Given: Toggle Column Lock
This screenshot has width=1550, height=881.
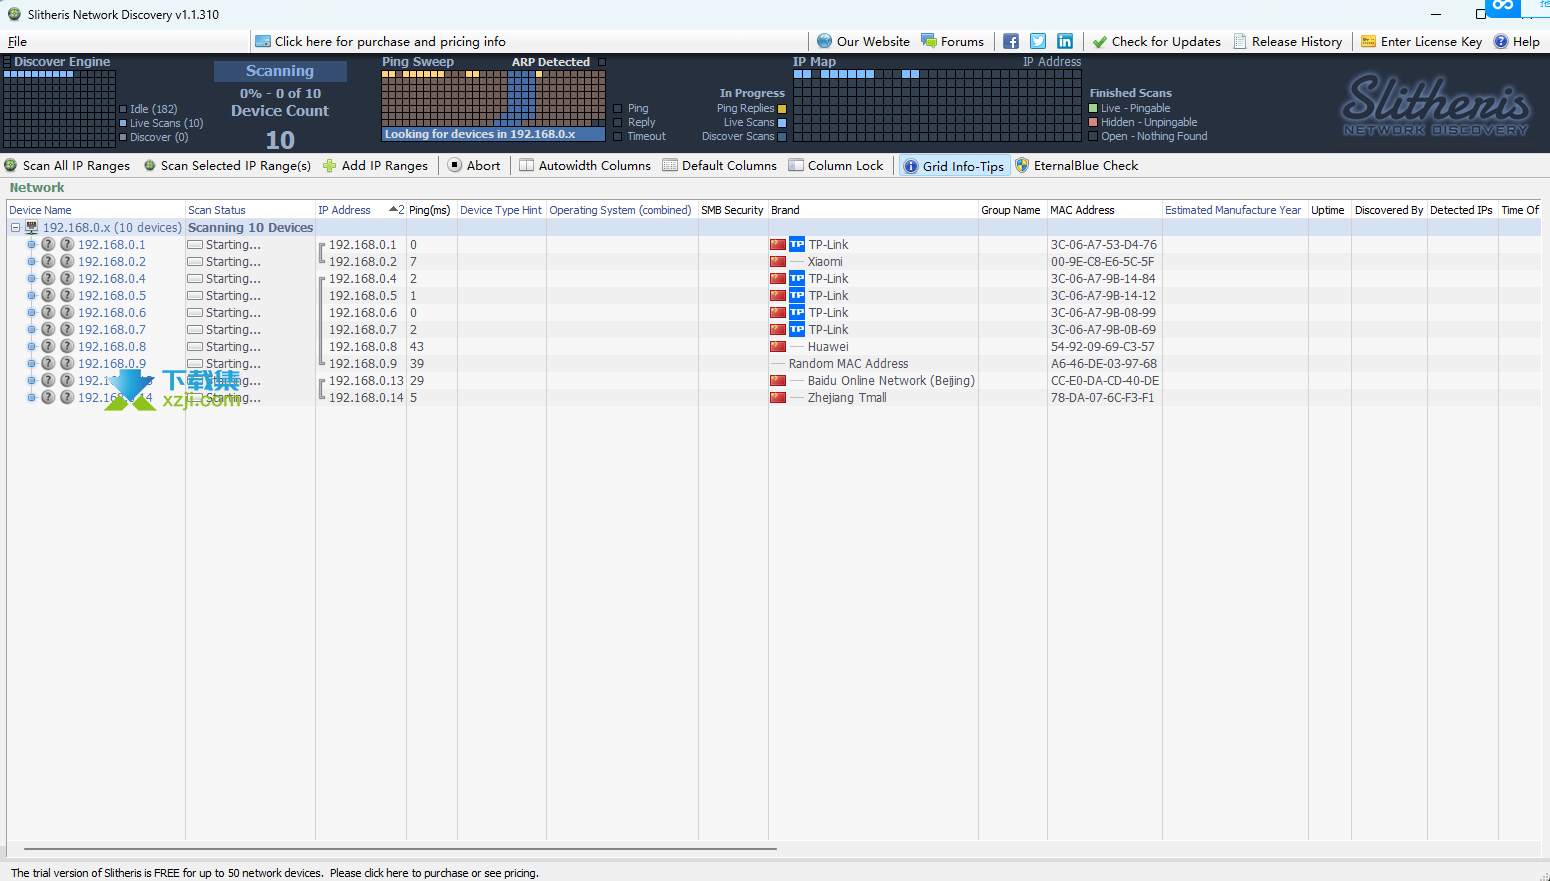Looking at the screenshot, I should click(836, 165).
